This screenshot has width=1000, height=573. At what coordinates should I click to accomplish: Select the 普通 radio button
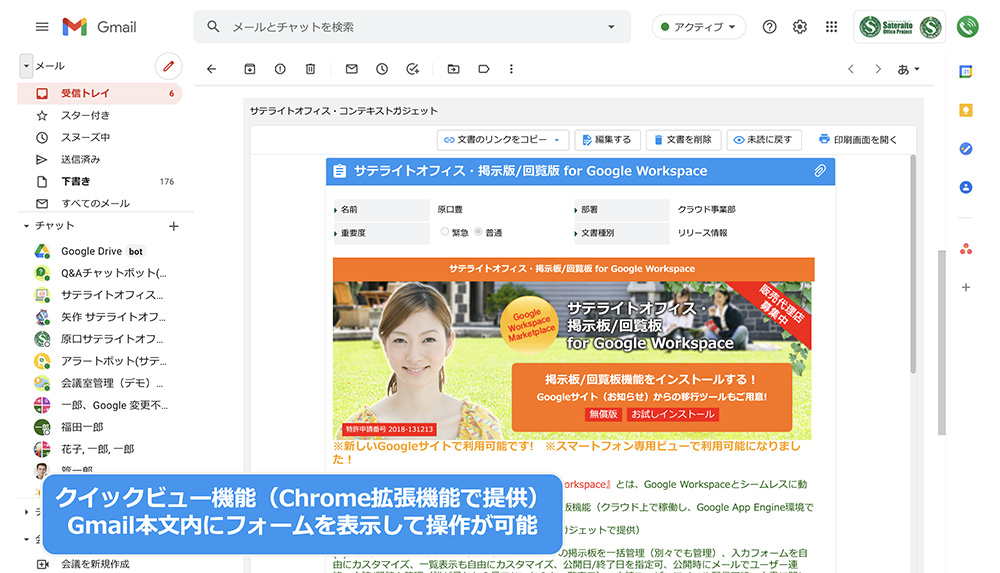[x=478, y=232]
